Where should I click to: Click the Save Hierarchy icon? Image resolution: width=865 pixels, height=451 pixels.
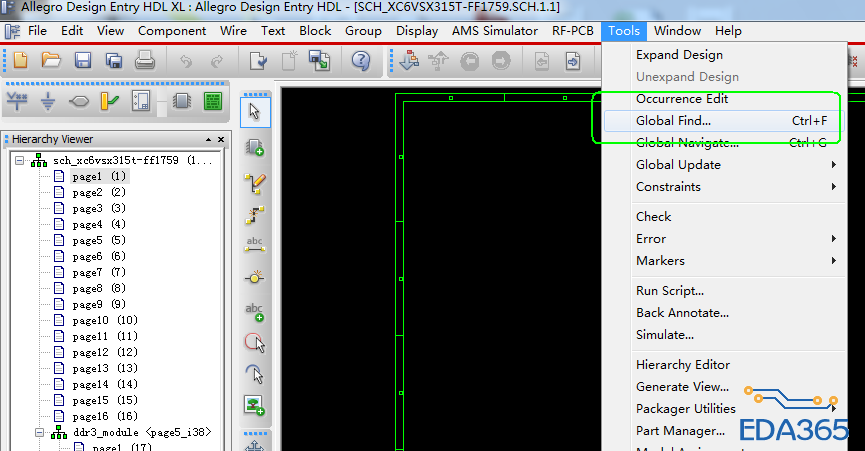pyautogui.click(x=319, y=60)
